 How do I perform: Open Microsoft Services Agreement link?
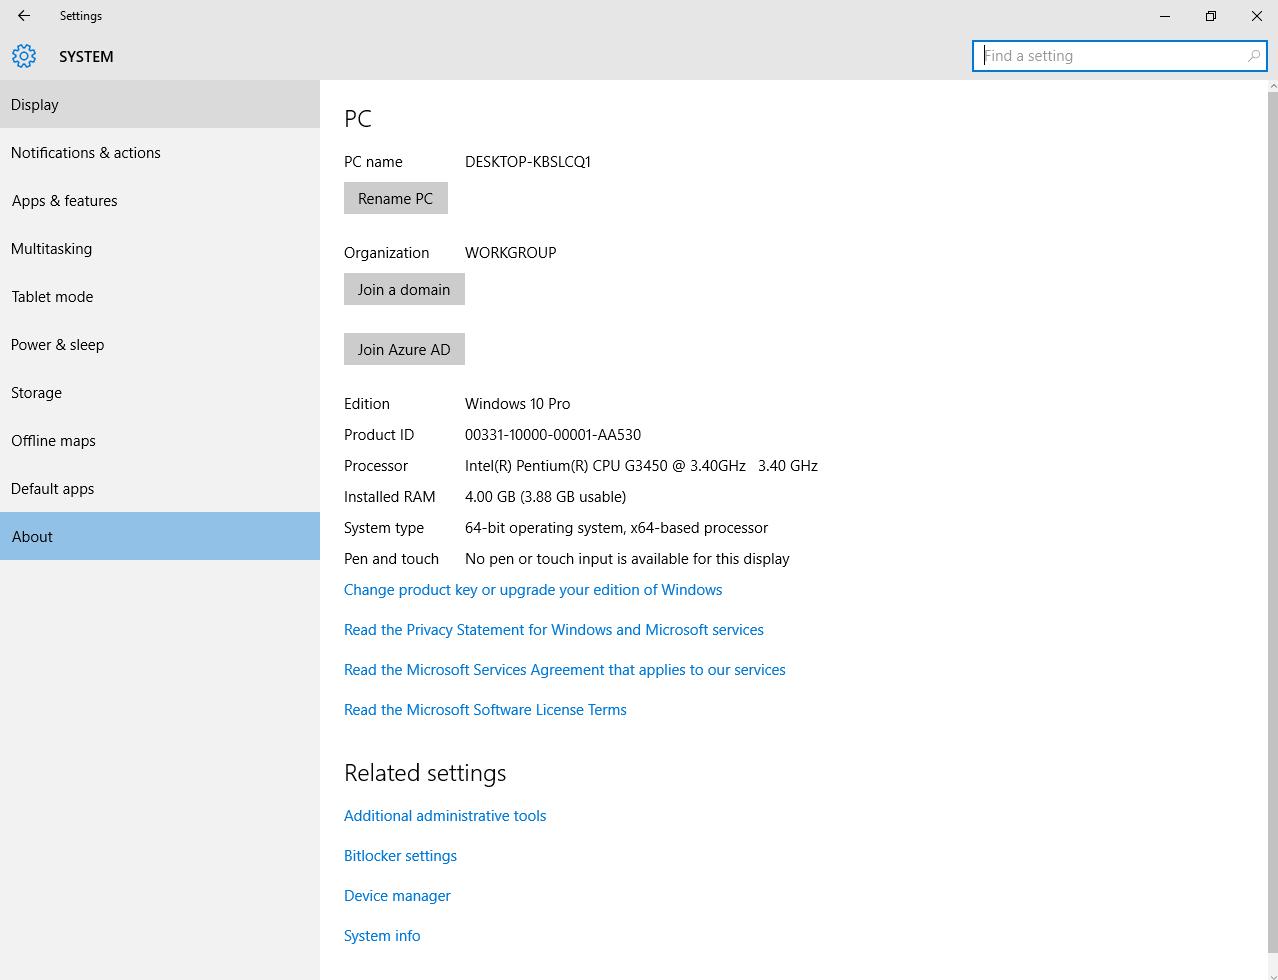coord(565,670)
